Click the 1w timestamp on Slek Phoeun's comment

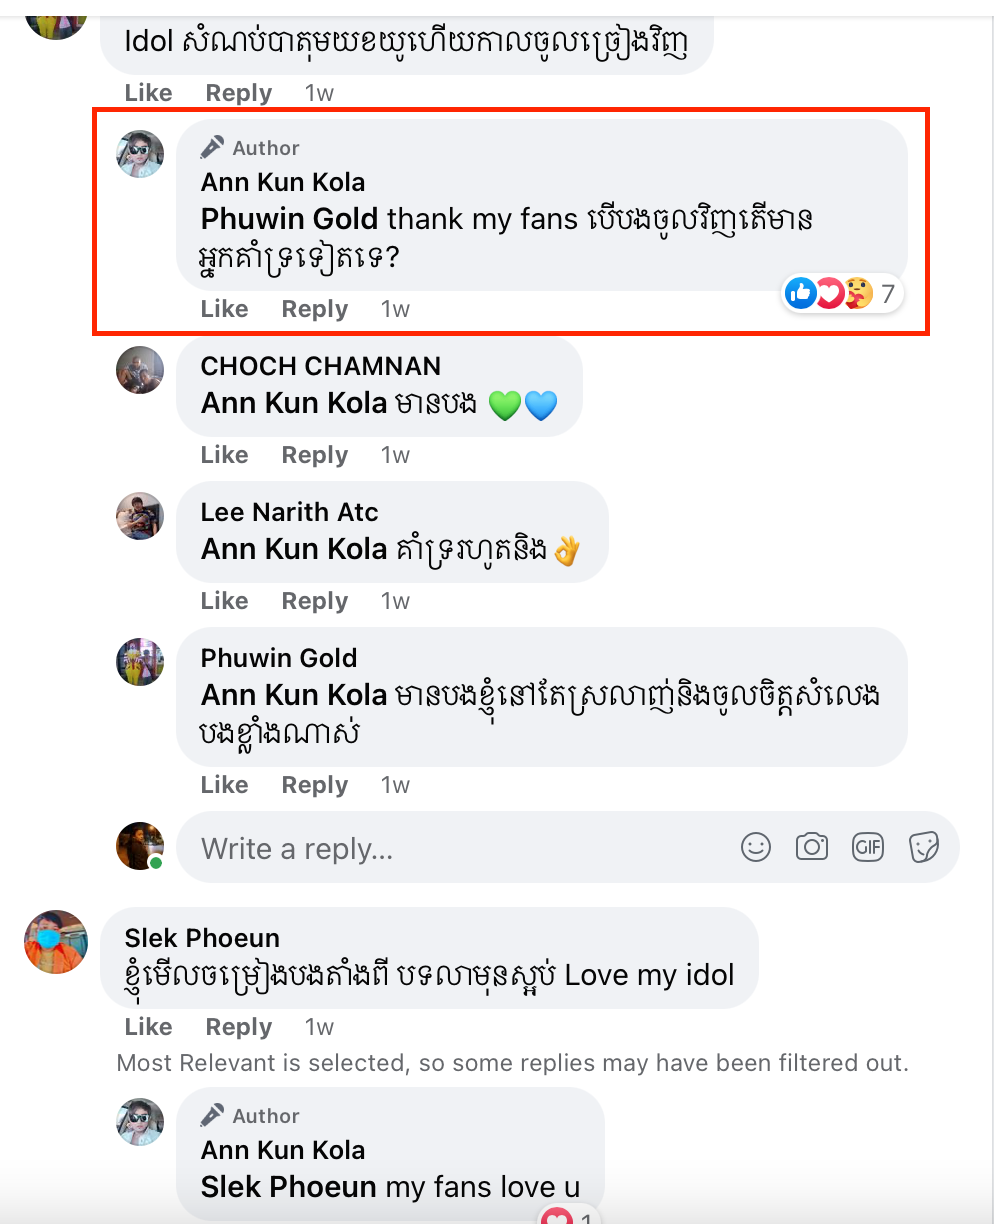pos(319,1027)
